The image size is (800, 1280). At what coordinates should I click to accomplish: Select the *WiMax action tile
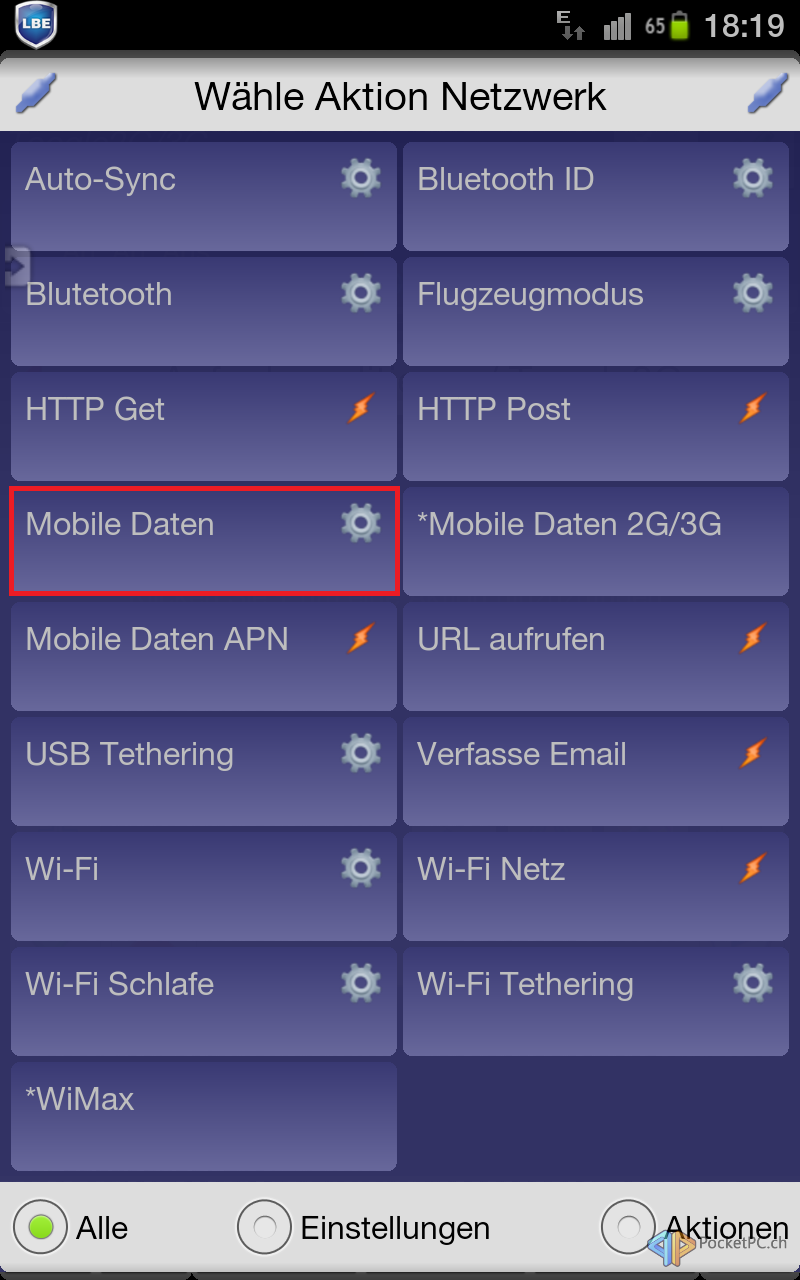(204, 1116)
